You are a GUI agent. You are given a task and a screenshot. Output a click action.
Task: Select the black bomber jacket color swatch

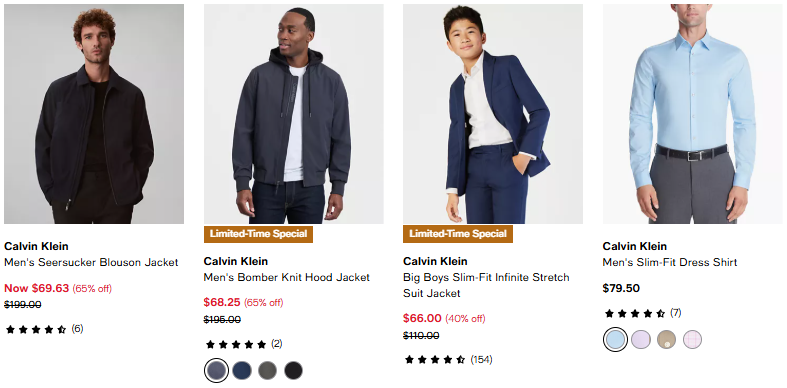pos(294,370)
